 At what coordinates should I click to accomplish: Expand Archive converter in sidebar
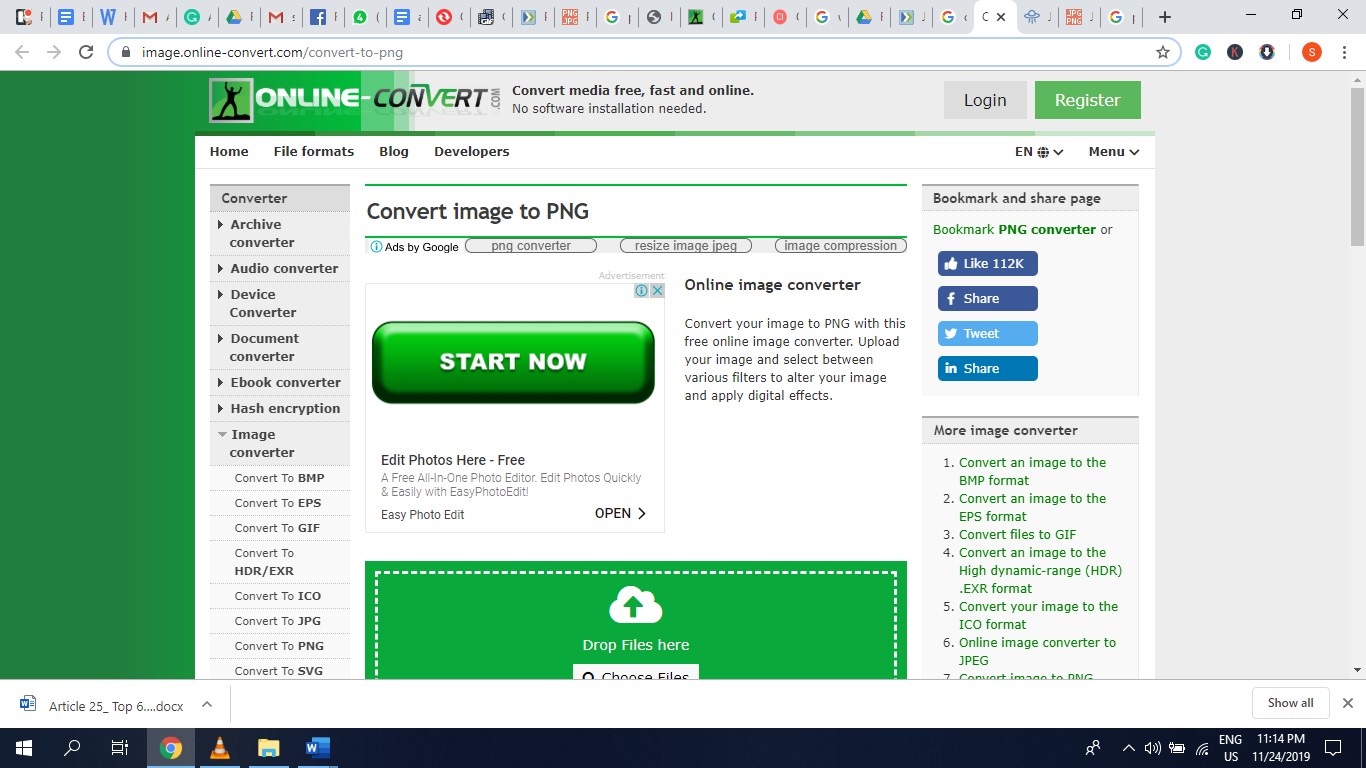point(279,233)
